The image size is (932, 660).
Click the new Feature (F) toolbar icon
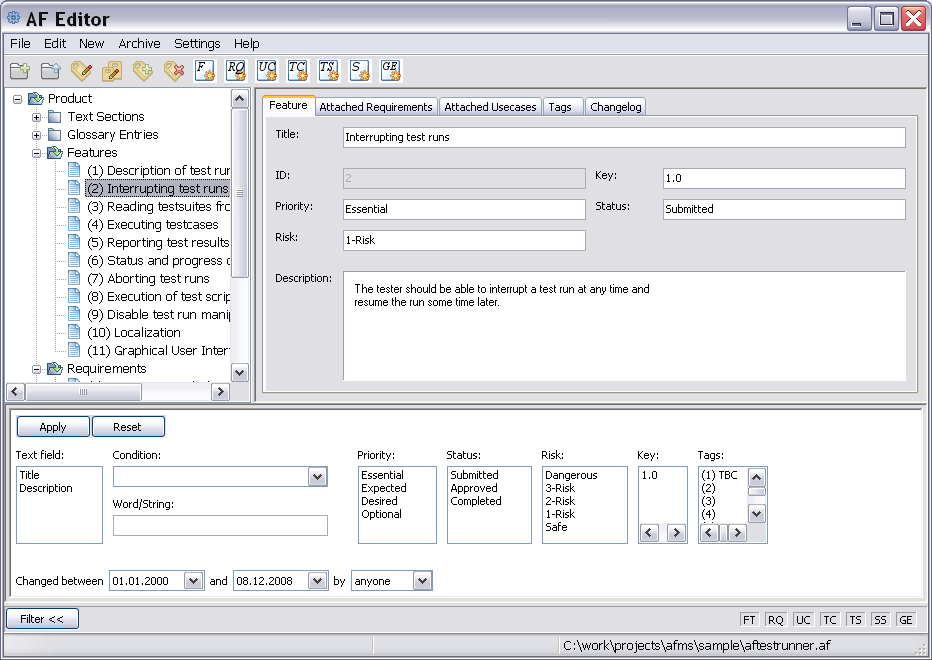[205, 70]
